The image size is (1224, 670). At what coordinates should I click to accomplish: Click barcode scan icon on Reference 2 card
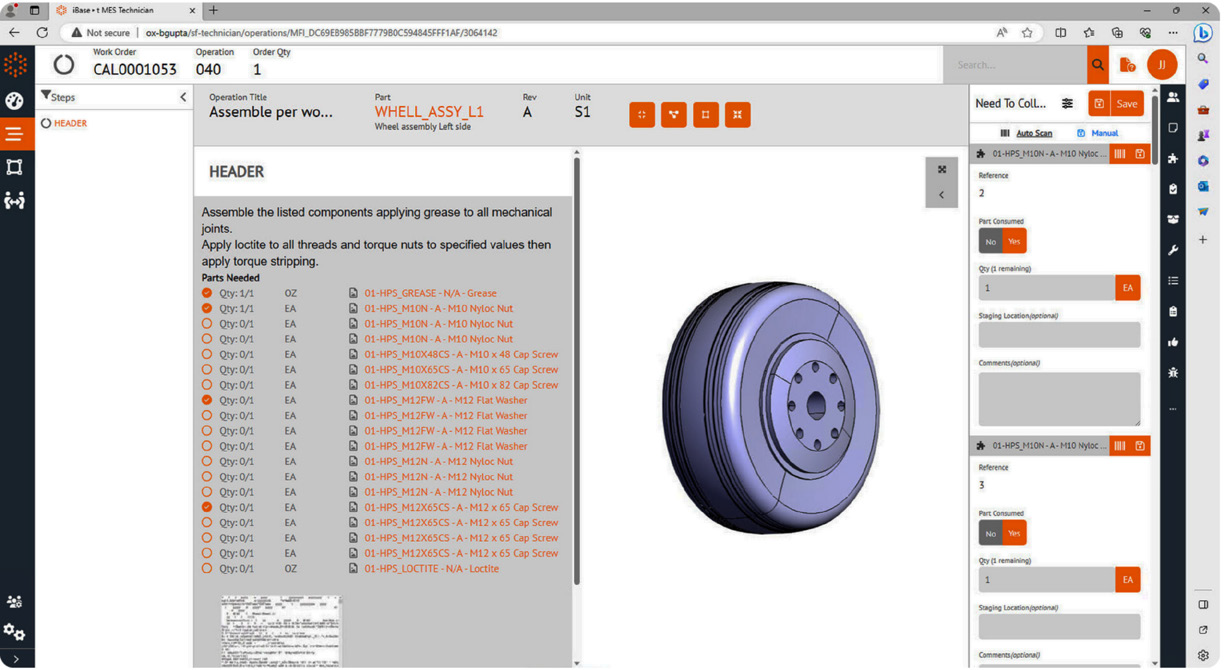click(x=1120, y=154)
